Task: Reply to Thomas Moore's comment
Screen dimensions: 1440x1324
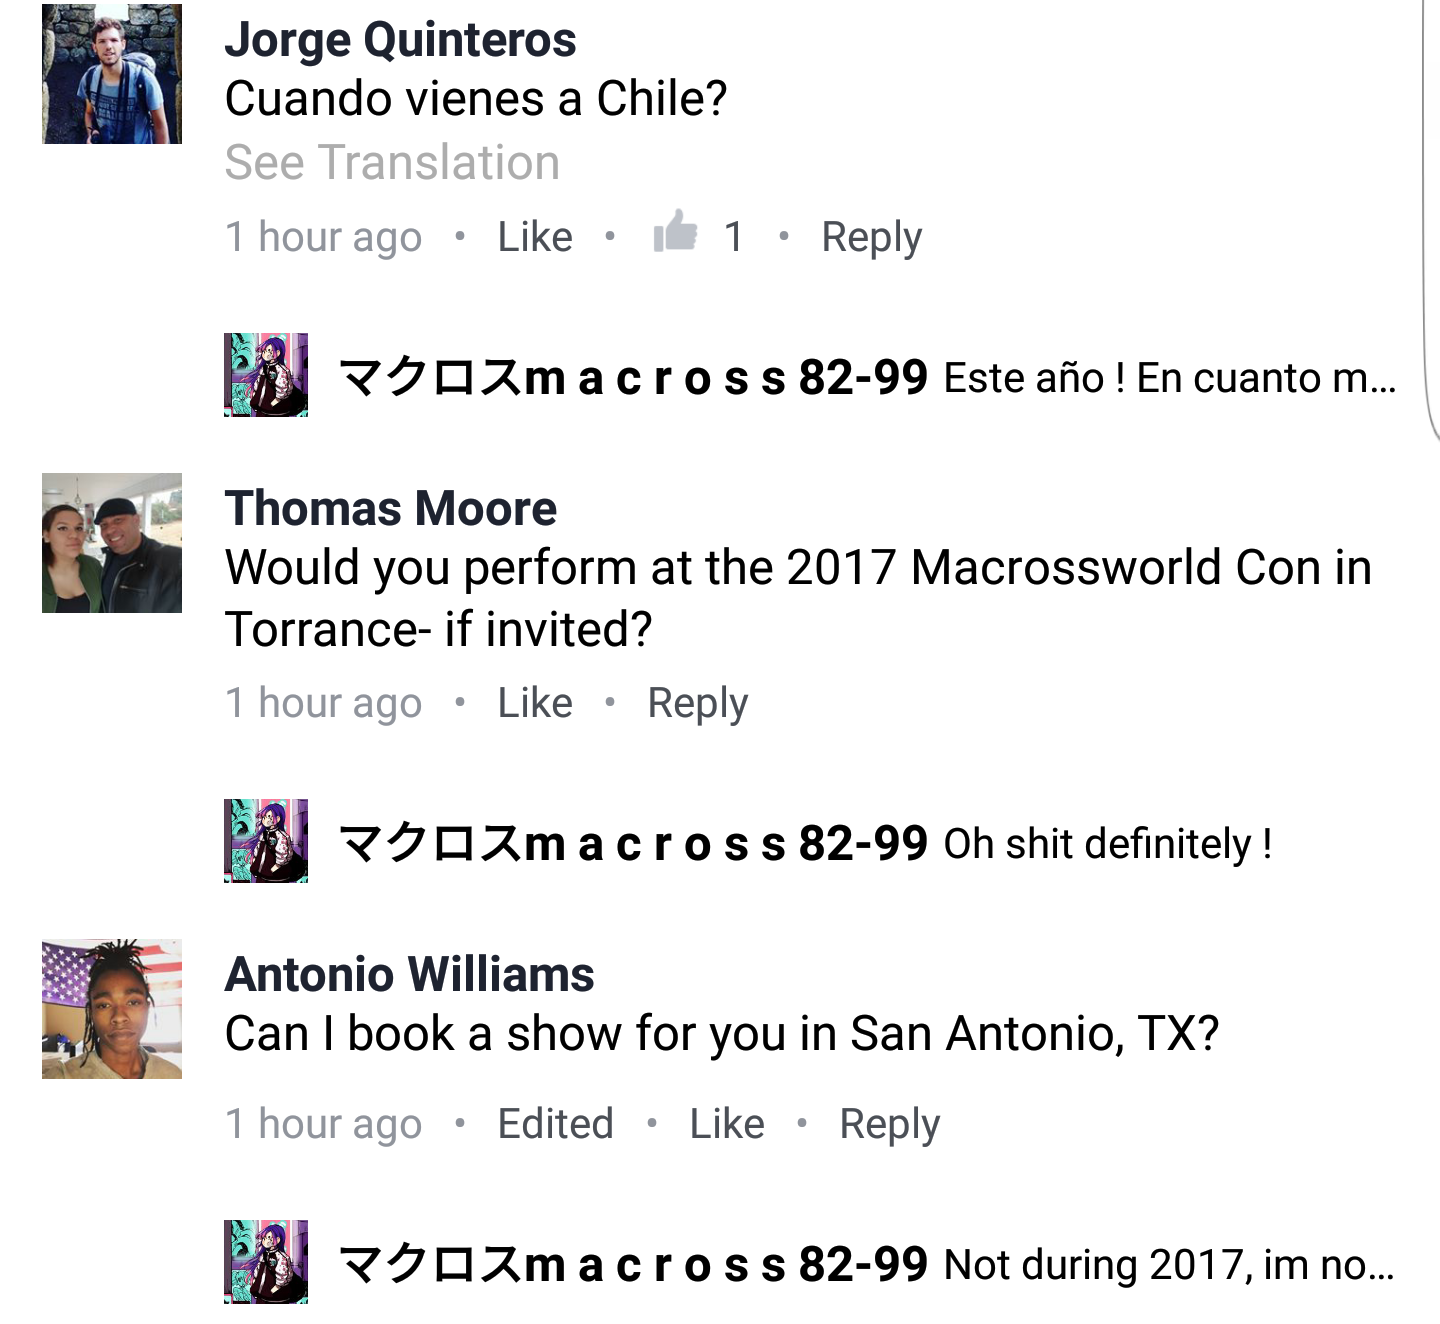Action: coord(697,704)
